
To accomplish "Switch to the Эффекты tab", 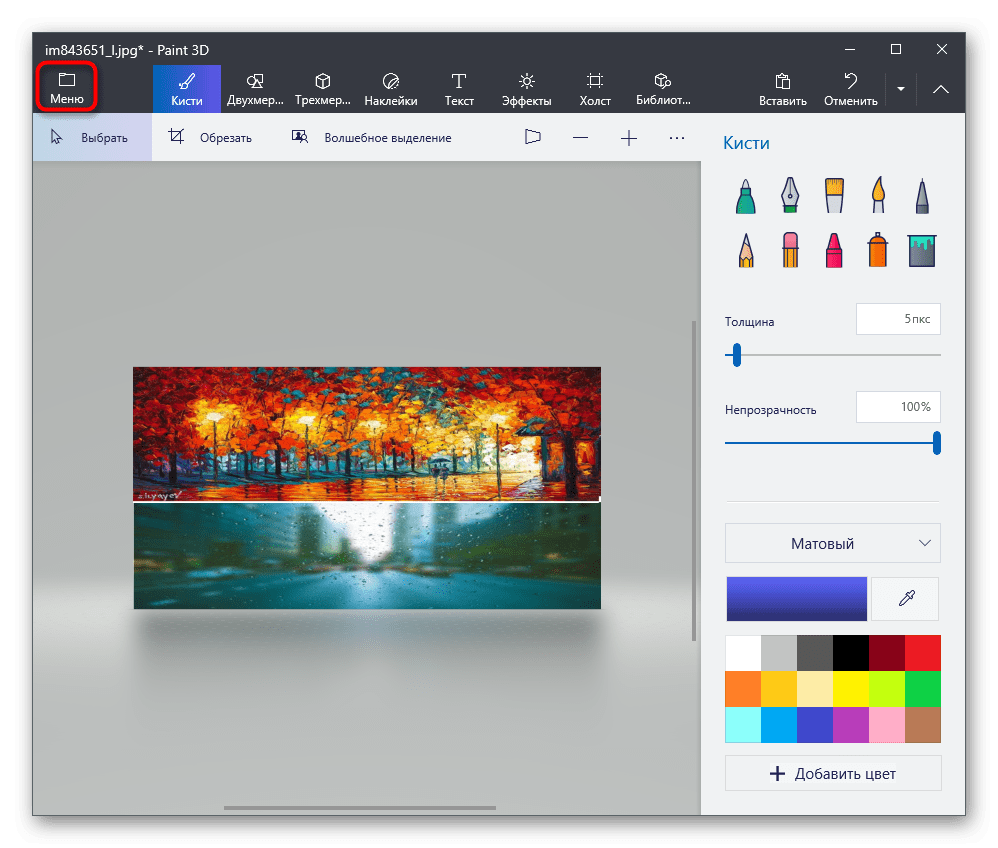I will 527,88.
